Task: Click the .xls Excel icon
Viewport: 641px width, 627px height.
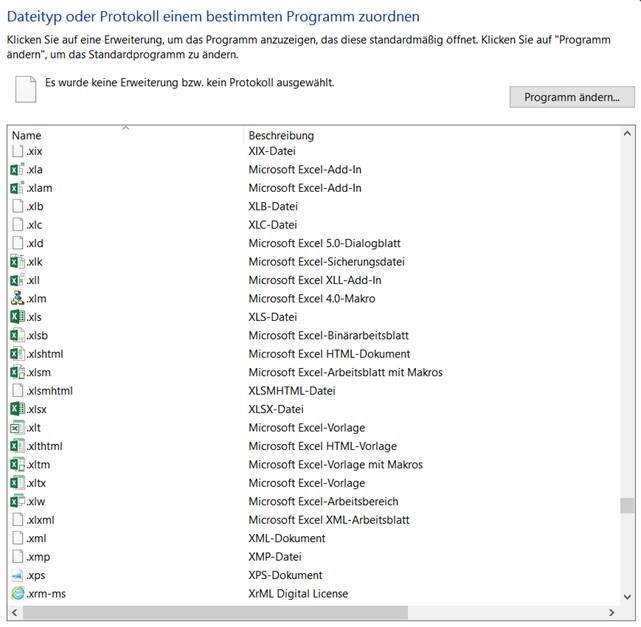Action: (x=17, y=317)
